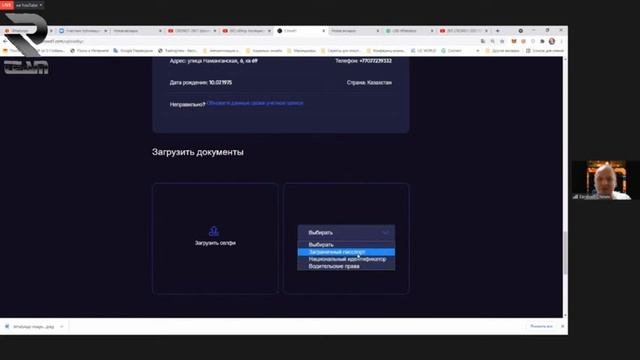The image size is (640, 360).
Task: Open the first red YouTube tab
Action: 191,31
